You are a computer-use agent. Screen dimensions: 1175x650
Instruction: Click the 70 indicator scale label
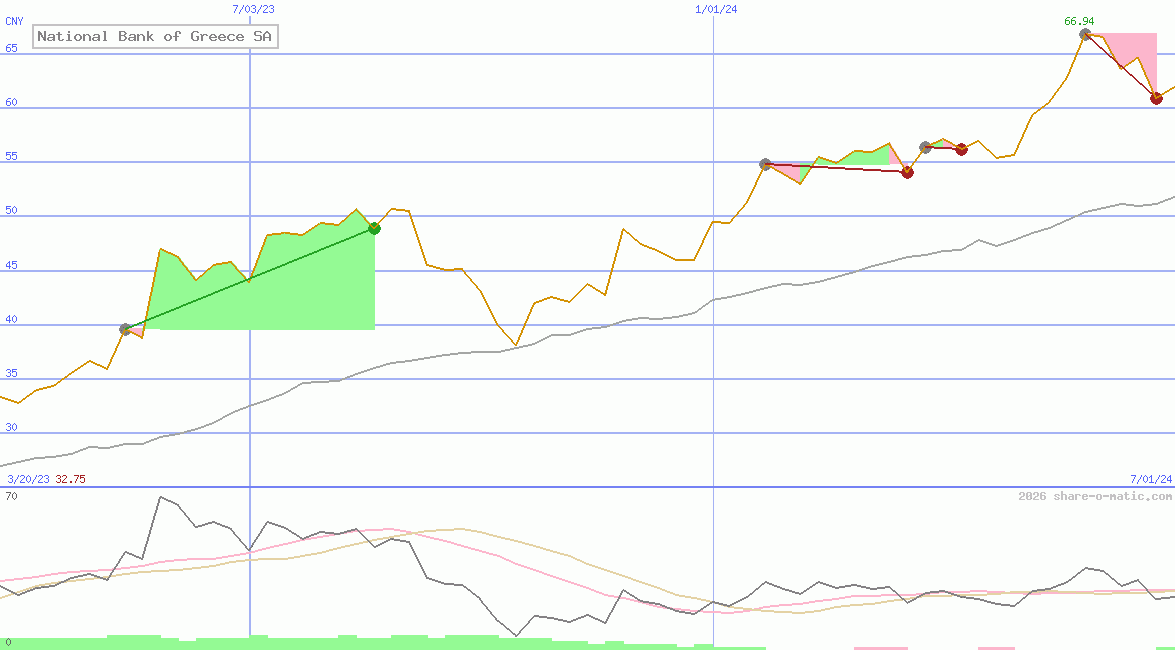tap(11, 496)
